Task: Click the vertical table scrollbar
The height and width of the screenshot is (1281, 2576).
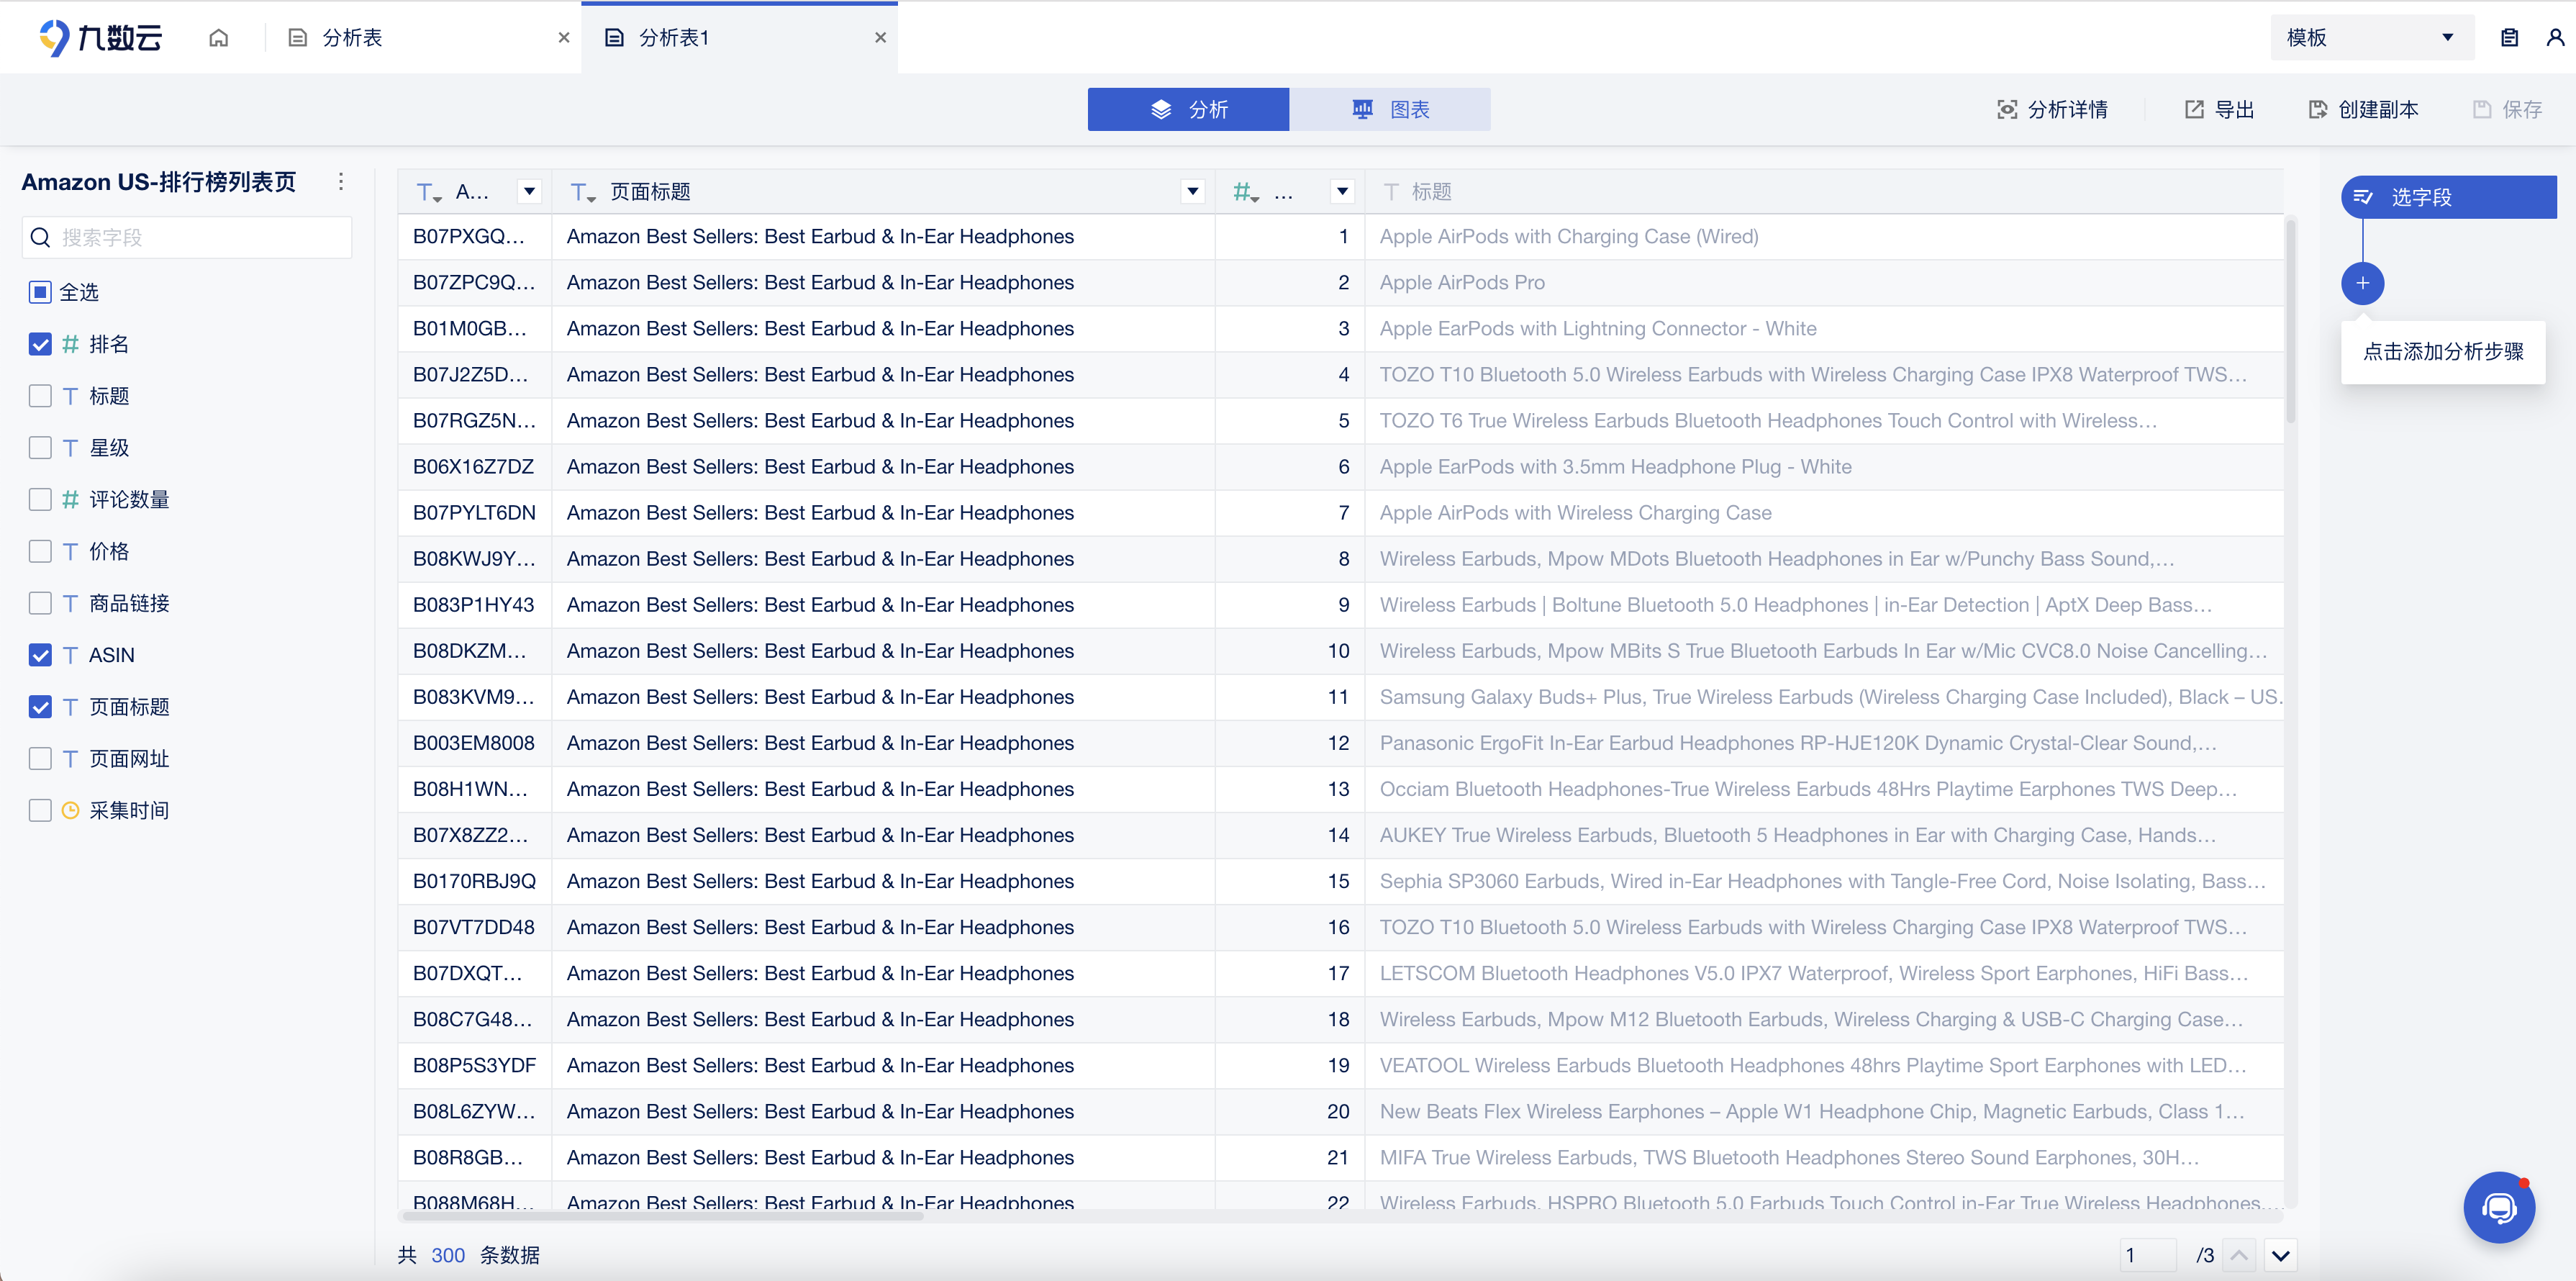Action: (x=2290, y=320)
